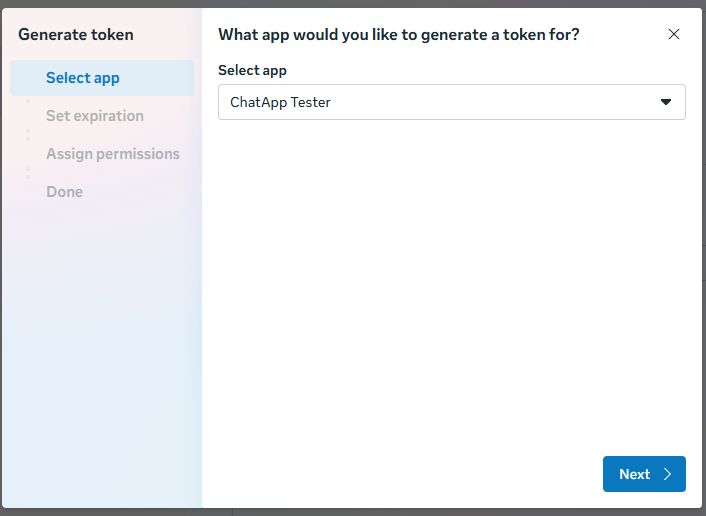Click the chevron arrow inside Next
This screenshot has width=706, height=516.
click(668, 474)
